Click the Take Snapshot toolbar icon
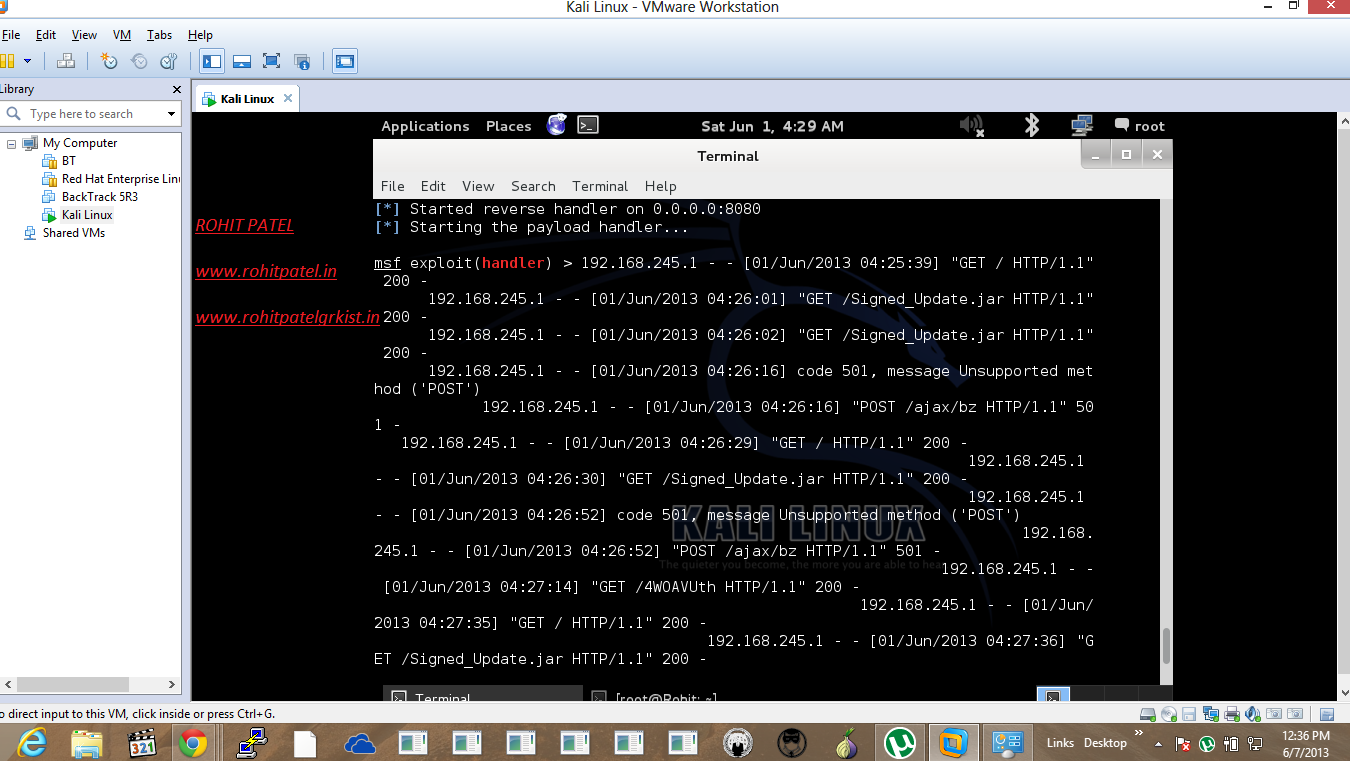Image resolution: width=1350 pixels, height=761 pixels. [x=109, y=61]
